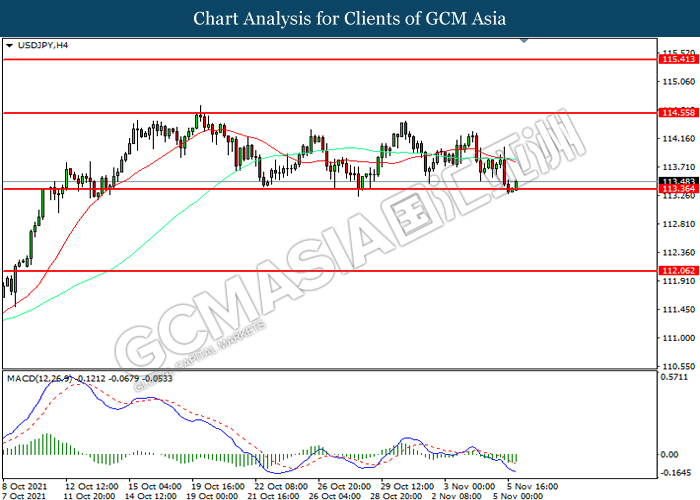Image resolution: width=700 pixels, height=500 pixels.
Task: Click the 15 Oct 04:00 time label
Action: tap(155, 487)
